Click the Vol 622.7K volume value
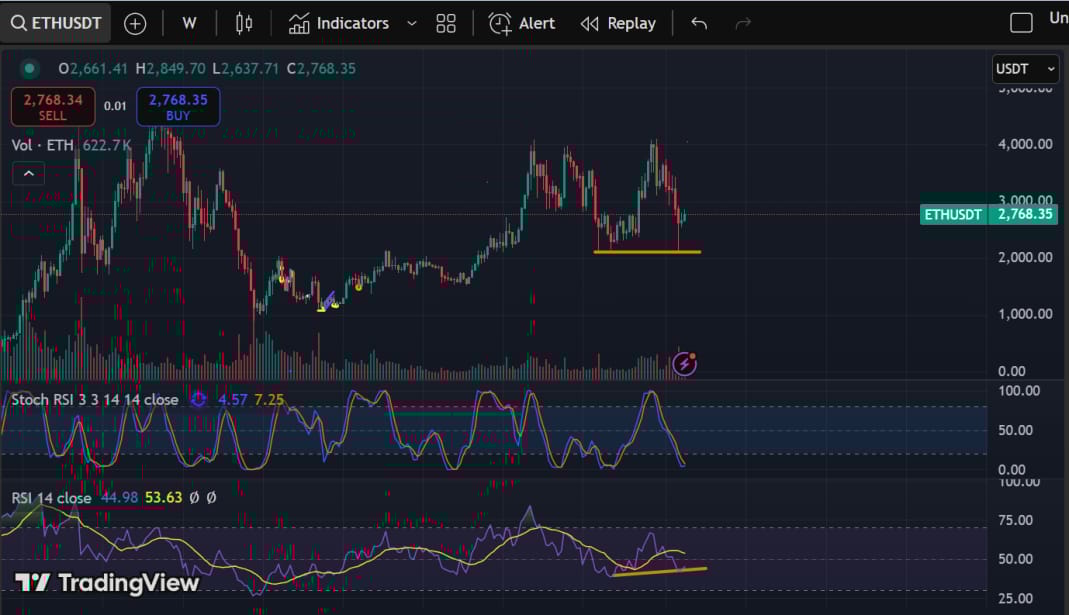The width and height of the screenshot is (1069, 615). (107, 145)
